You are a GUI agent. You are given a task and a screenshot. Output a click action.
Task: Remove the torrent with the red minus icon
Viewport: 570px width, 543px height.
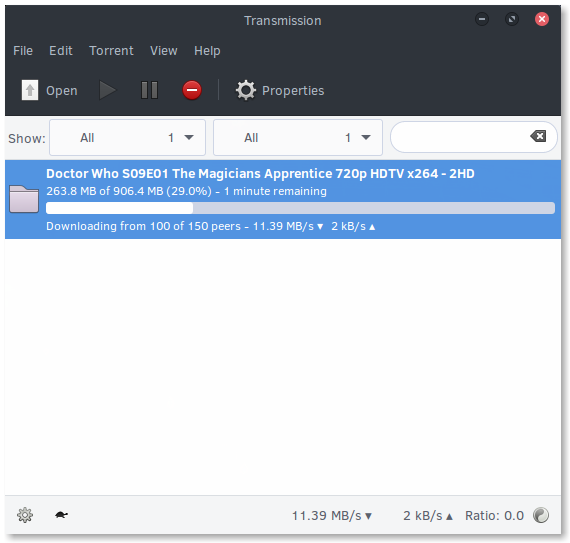192,90
